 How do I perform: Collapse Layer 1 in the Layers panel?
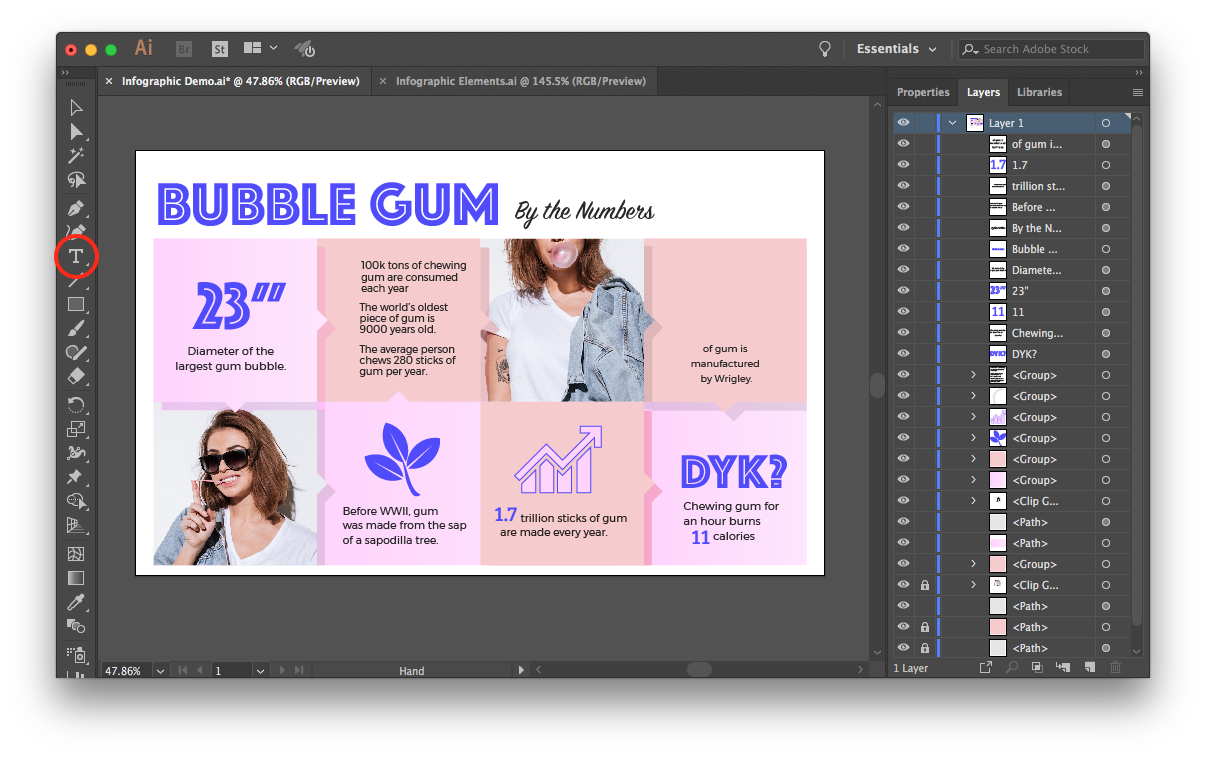click(x=952, y=123)
